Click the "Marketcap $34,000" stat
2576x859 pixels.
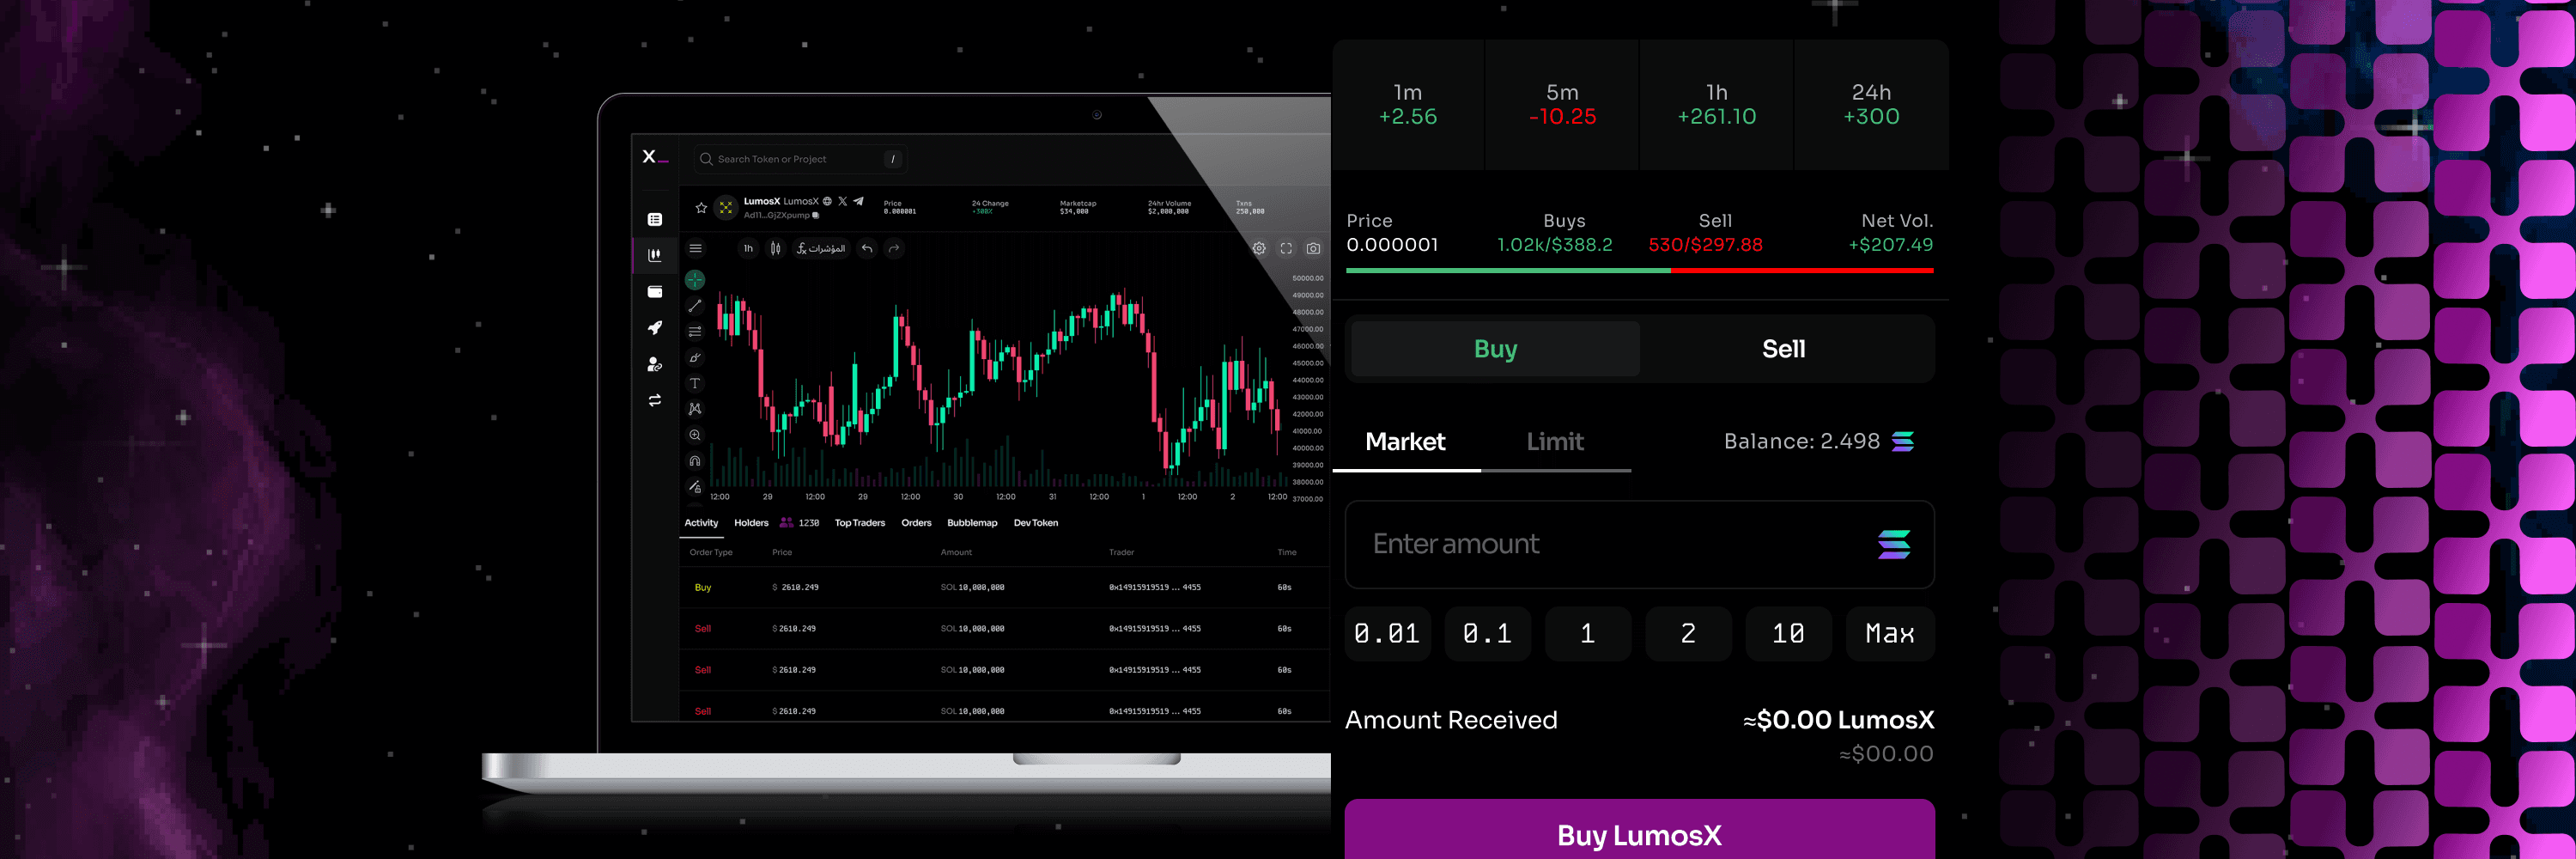[x=1078, y=207]
